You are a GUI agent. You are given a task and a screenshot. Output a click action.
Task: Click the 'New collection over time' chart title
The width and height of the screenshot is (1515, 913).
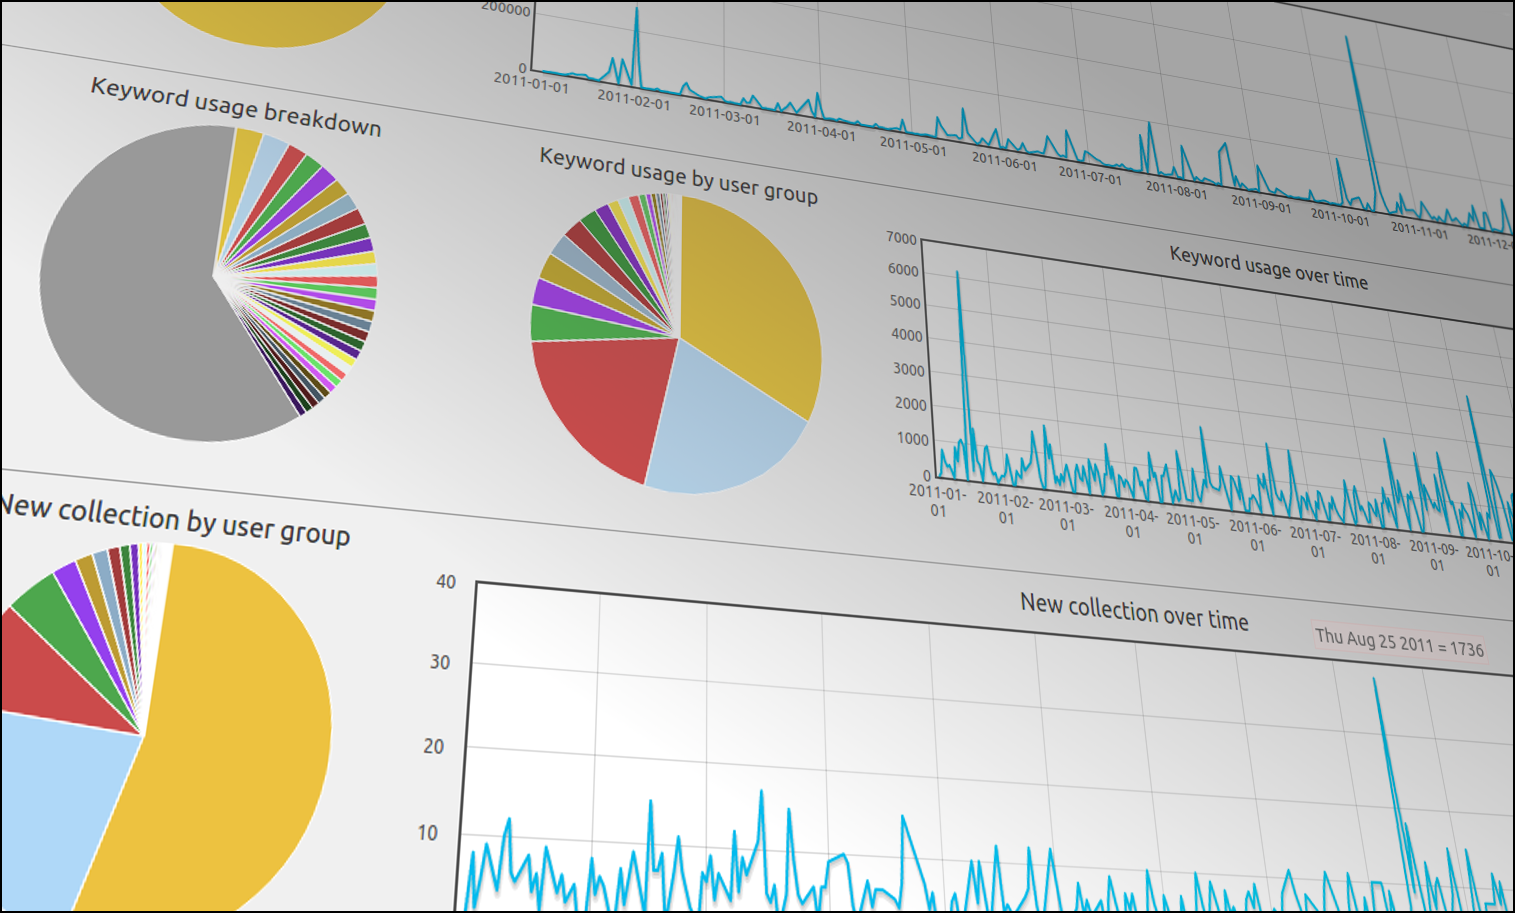click(1134, 611)
